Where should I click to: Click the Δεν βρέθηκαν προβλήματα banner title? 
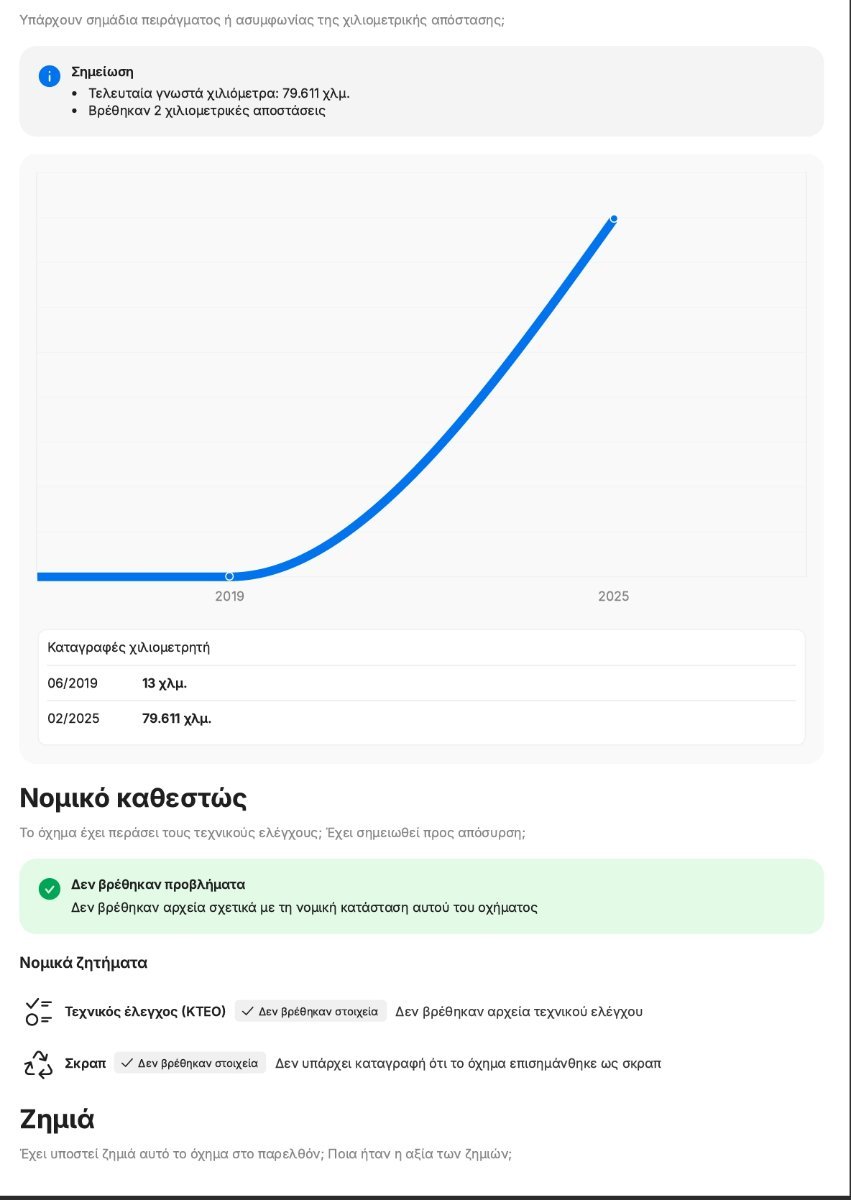tap(158, 885)
